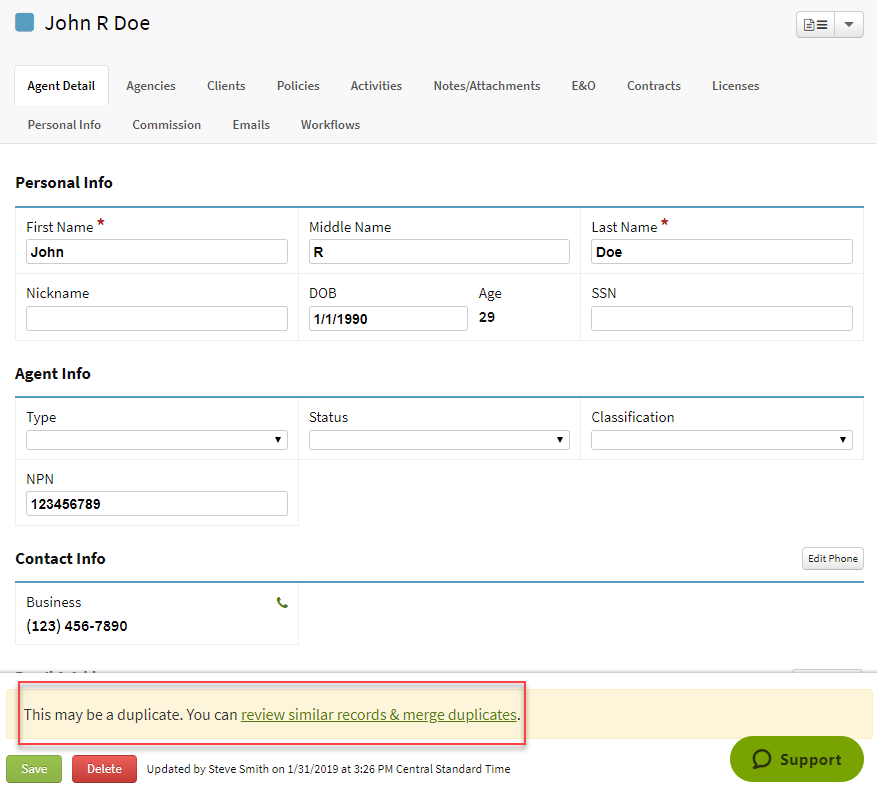This screenshot has height=789, width=877.
Task: Go to the Notes/Attachments tab
Action: (x=486, y=85)
